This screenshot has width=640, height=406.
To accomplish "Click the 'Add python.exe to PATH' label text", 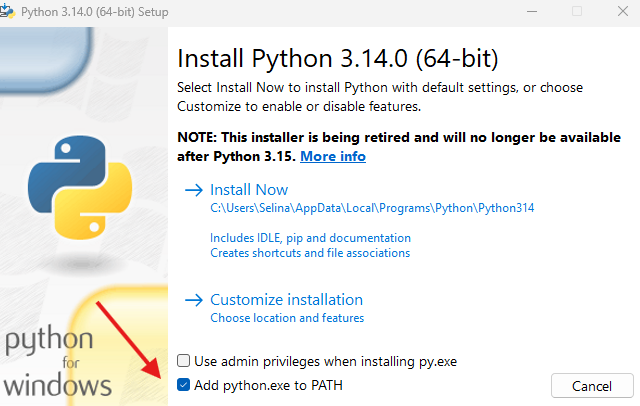I will pos(270,385).
